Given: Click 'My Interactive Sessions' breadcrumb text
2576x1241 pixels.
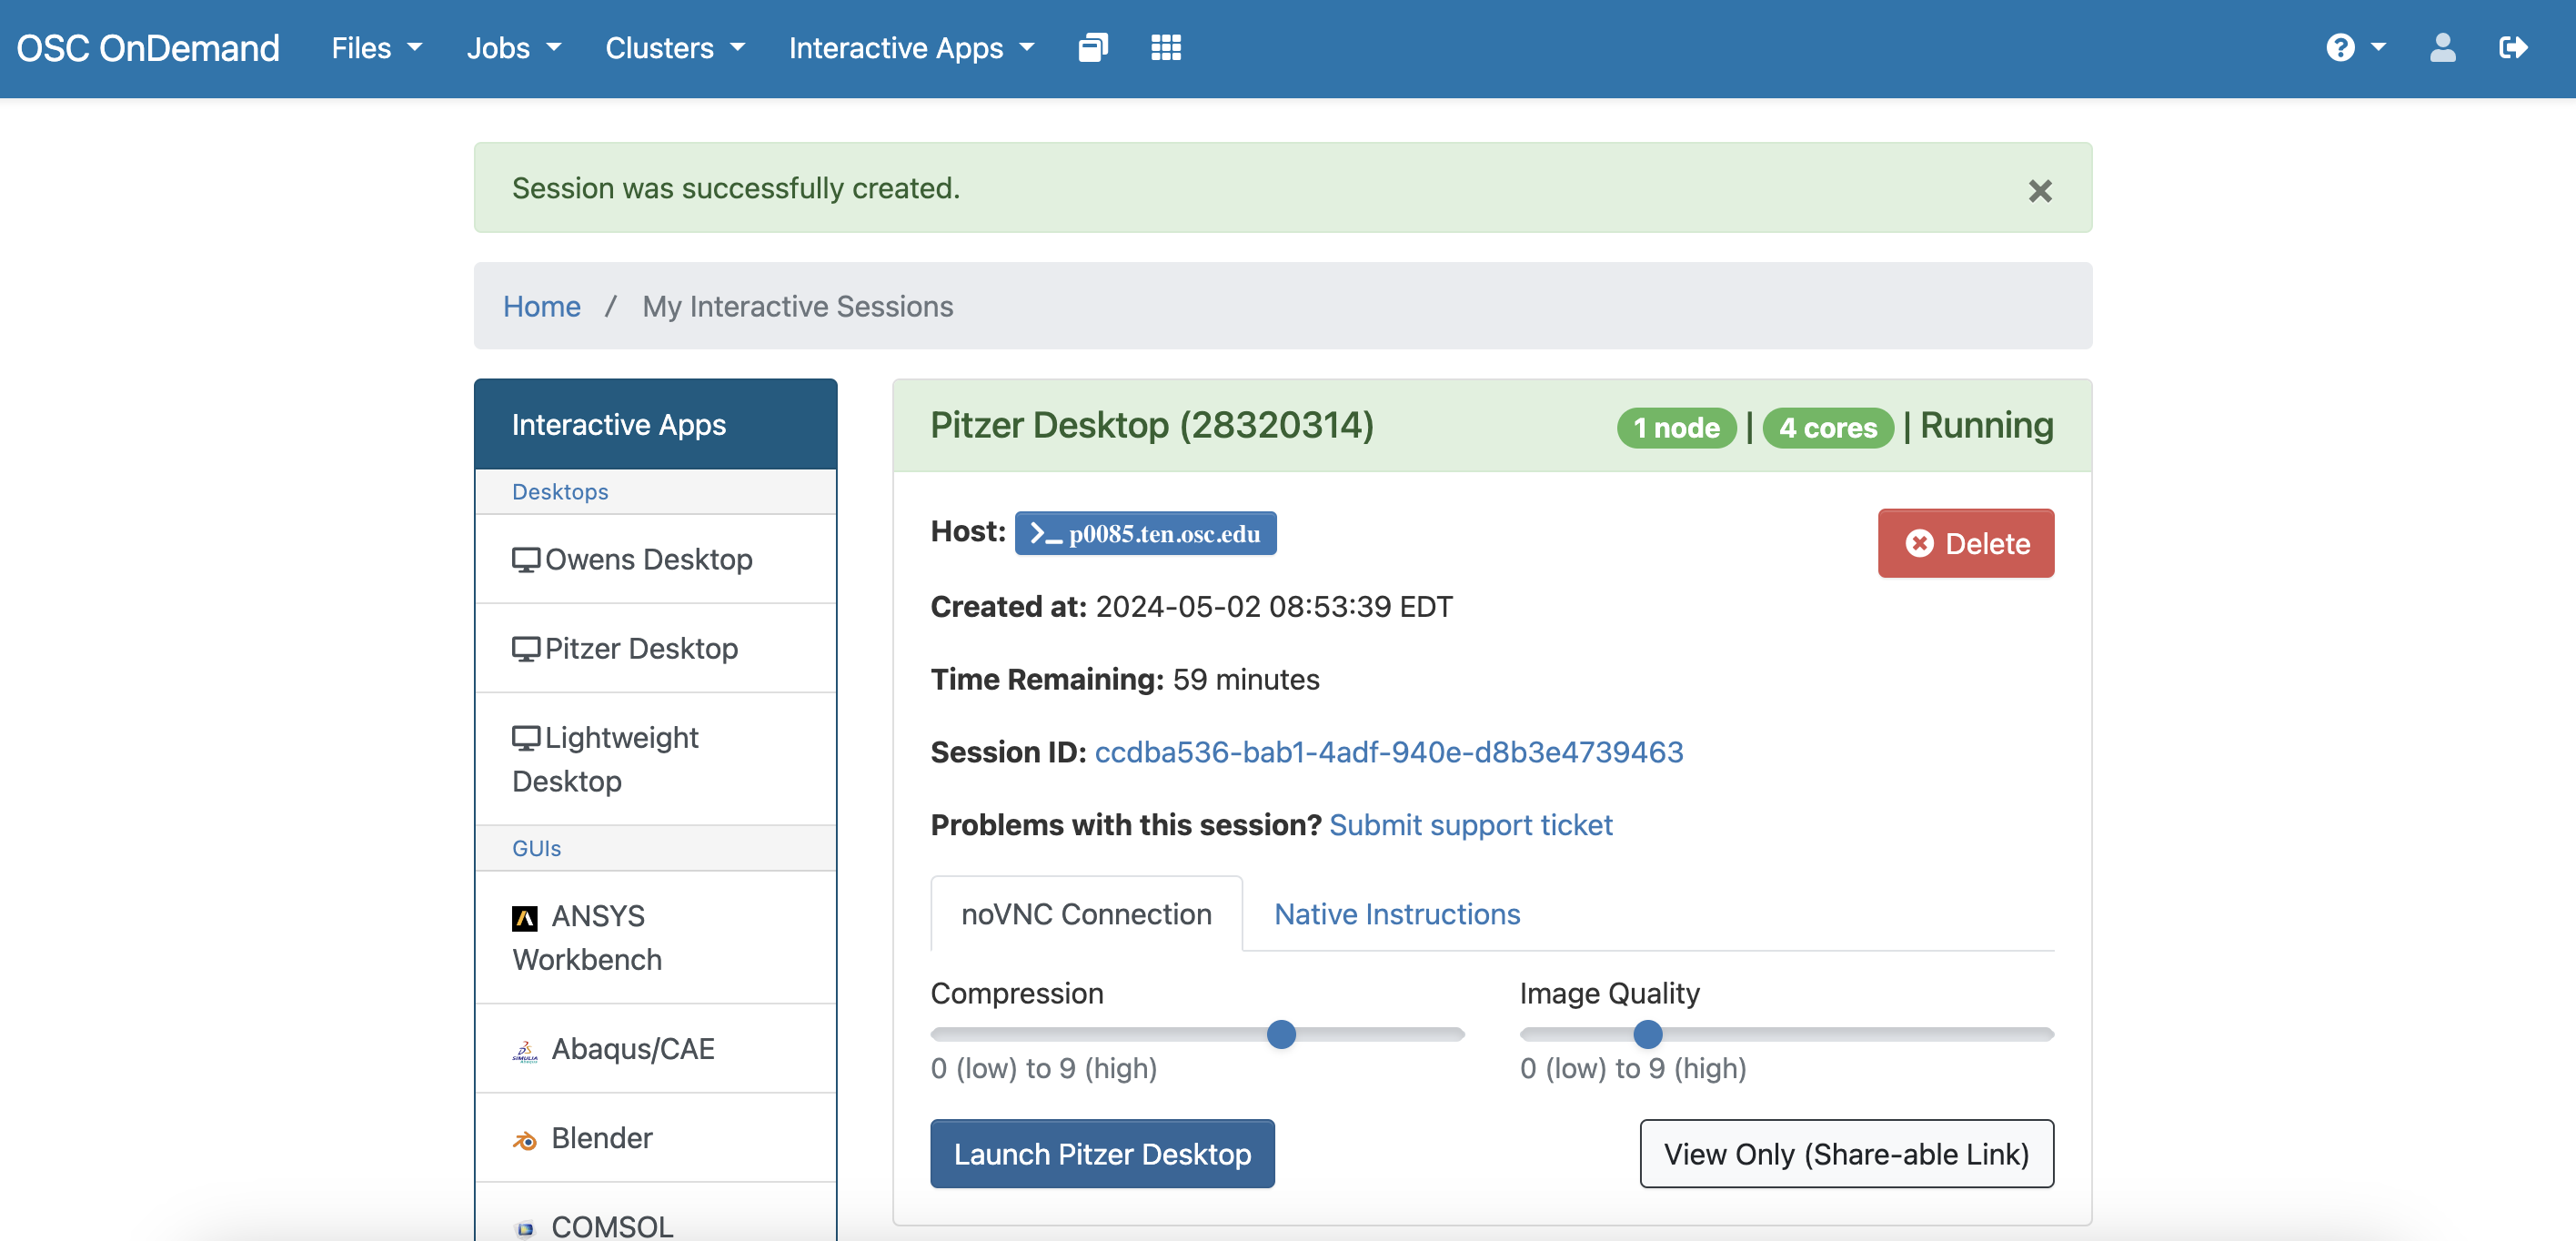Looking at the screenshot, I should point(797,306).
